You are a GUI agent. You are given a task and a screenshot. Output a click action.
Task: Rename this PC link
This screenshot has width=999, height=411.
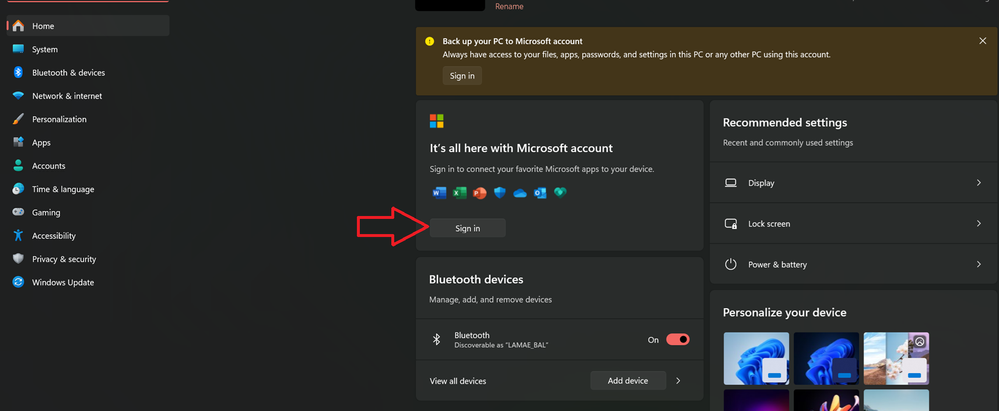click(509, 6)
